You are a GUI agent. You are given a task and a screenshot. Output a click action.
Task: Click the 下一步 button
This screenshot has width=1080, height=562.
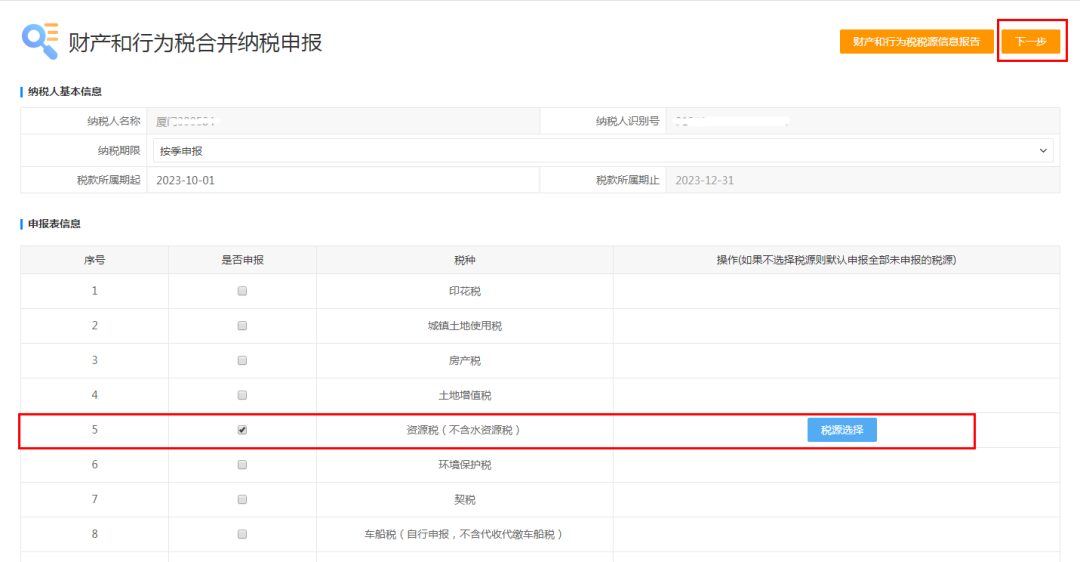coord(1030,41)
